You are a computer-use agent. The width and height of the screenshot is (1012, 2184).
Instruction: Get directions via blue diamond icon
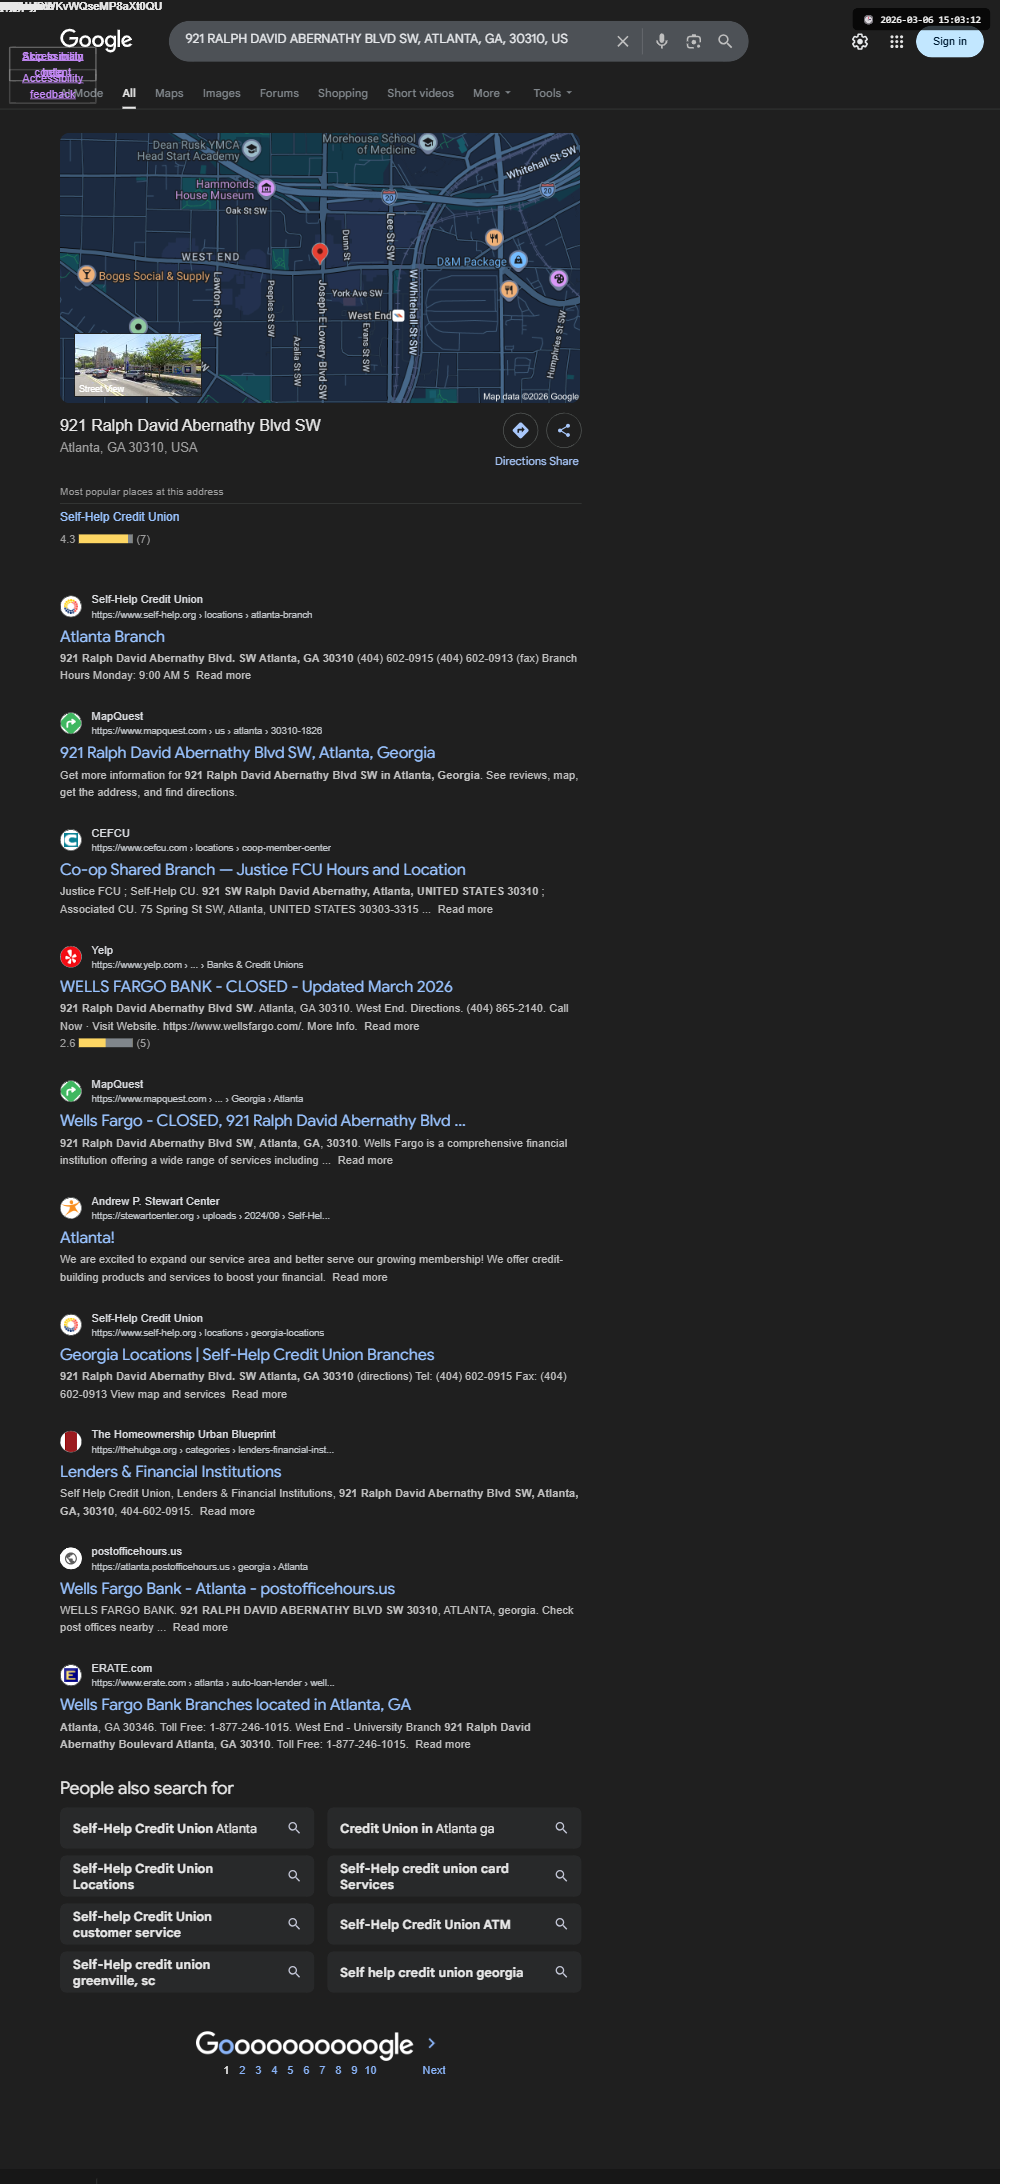[x=520, y=430]
